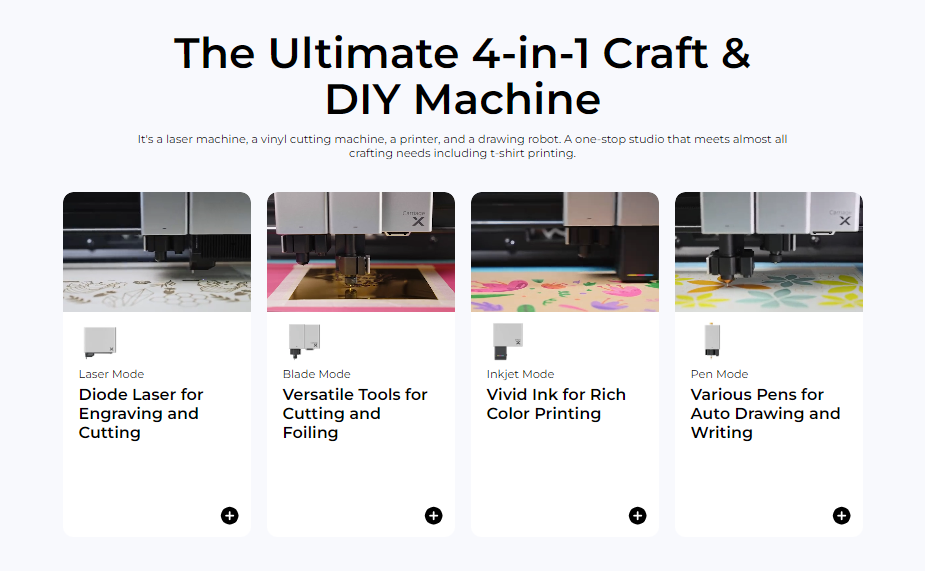Click the inkjet module icon
Viewport: 925px width, 571px height.
(x=508, y=341)
